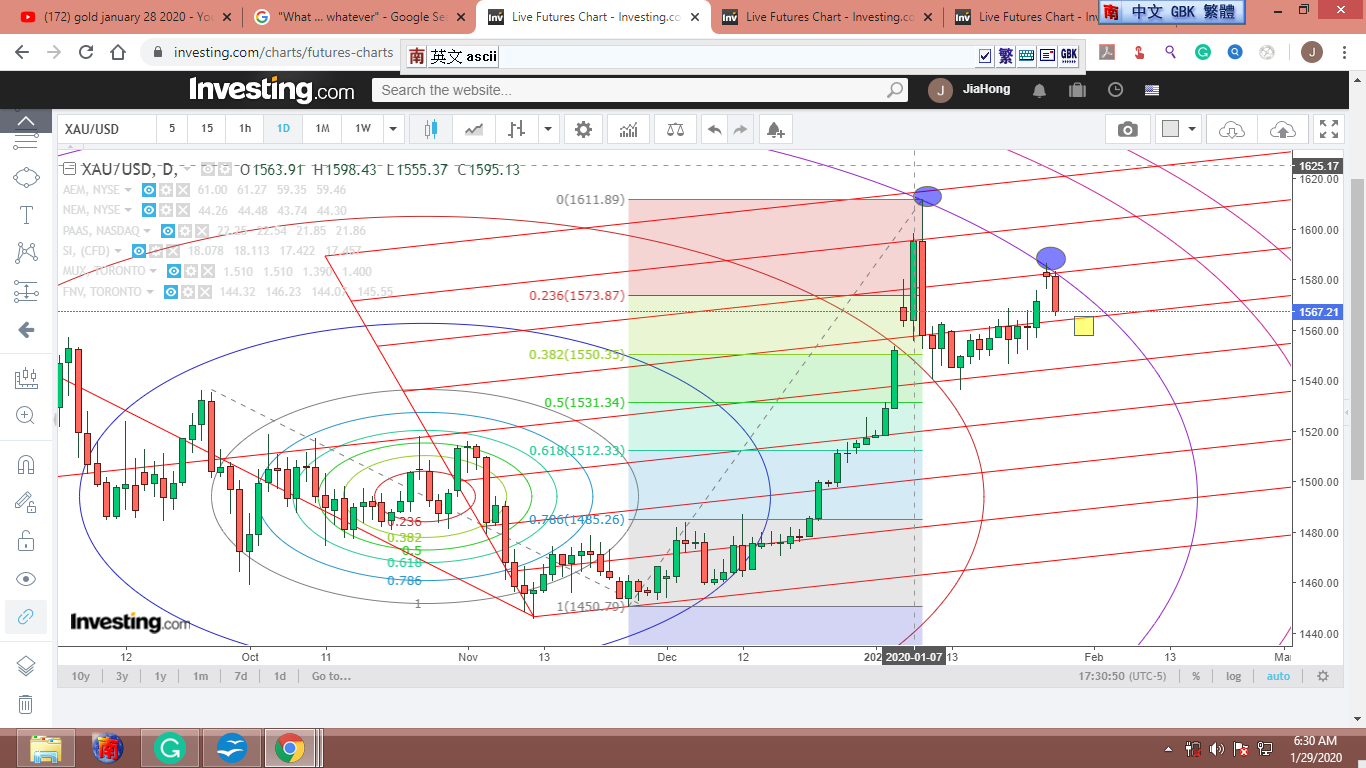Image resolution: width=1366 pixels, height=768 pixels.
Task: Open the indicators icon in chart toolbar
Action: (629, 129)
